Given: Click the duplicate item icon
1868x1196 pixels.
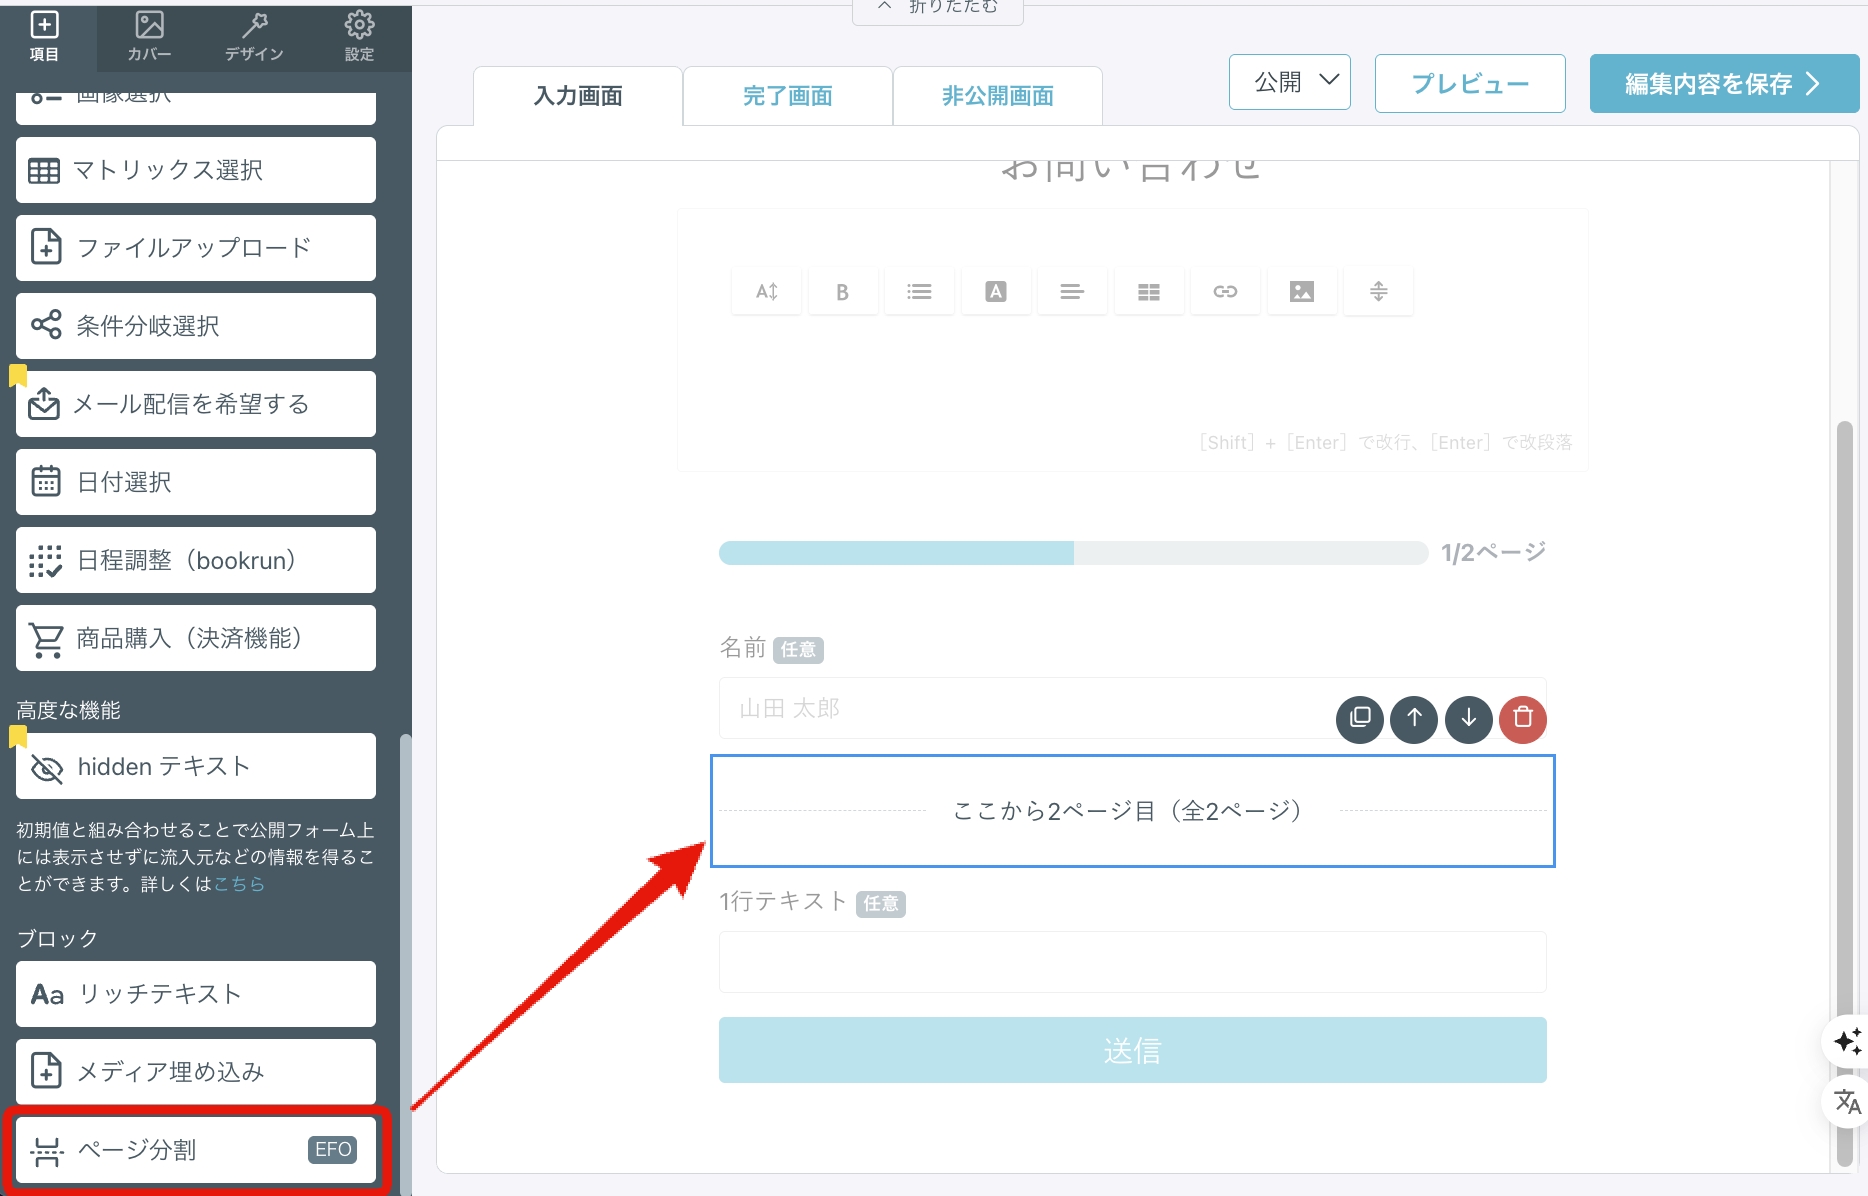Looking at the screenshot, I should 1360,719.
